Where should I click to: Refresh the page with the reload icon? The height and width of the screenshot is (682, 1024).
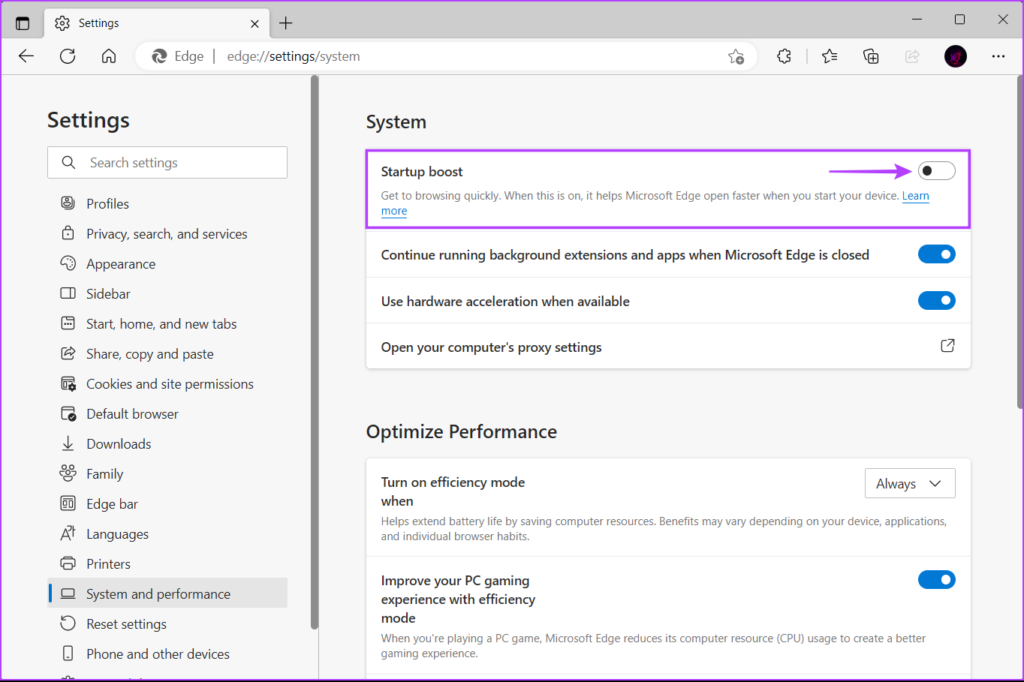pos(67,56)
